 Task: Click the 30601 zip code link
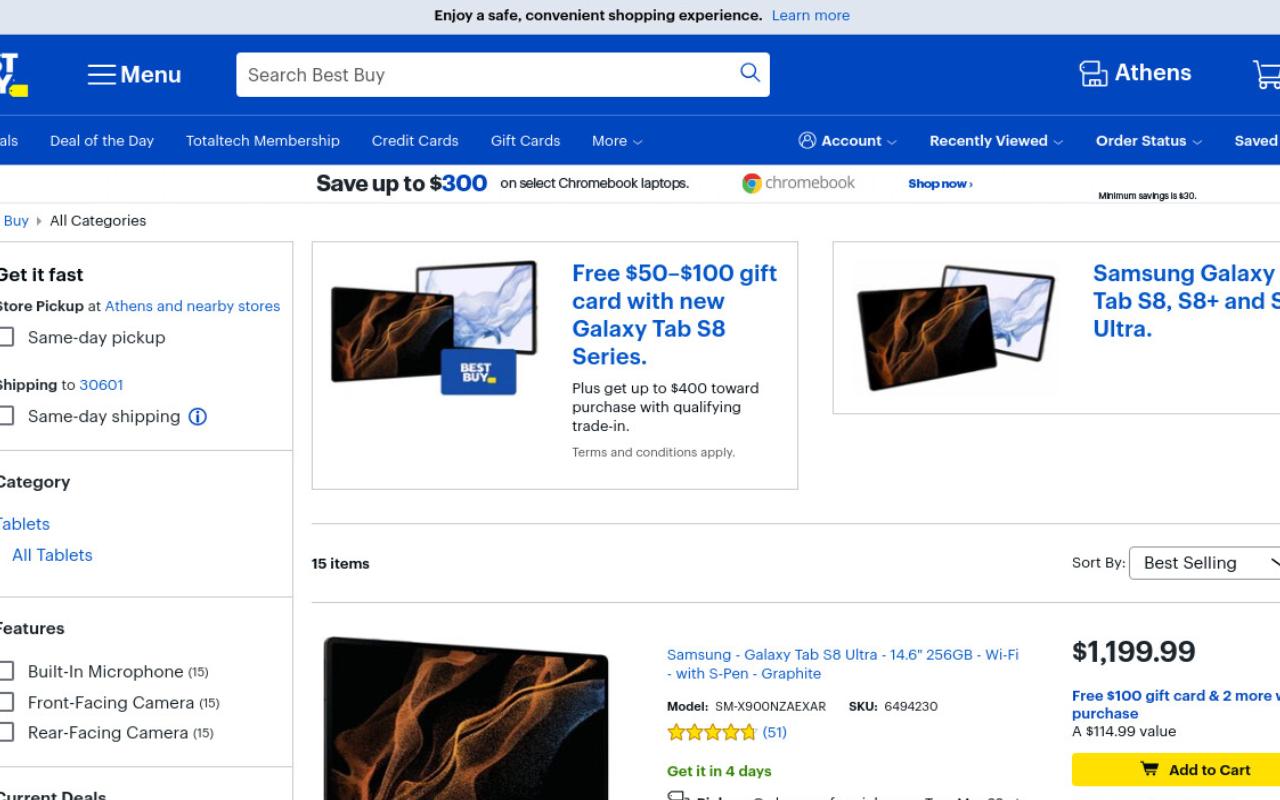[x=101, y=385]
